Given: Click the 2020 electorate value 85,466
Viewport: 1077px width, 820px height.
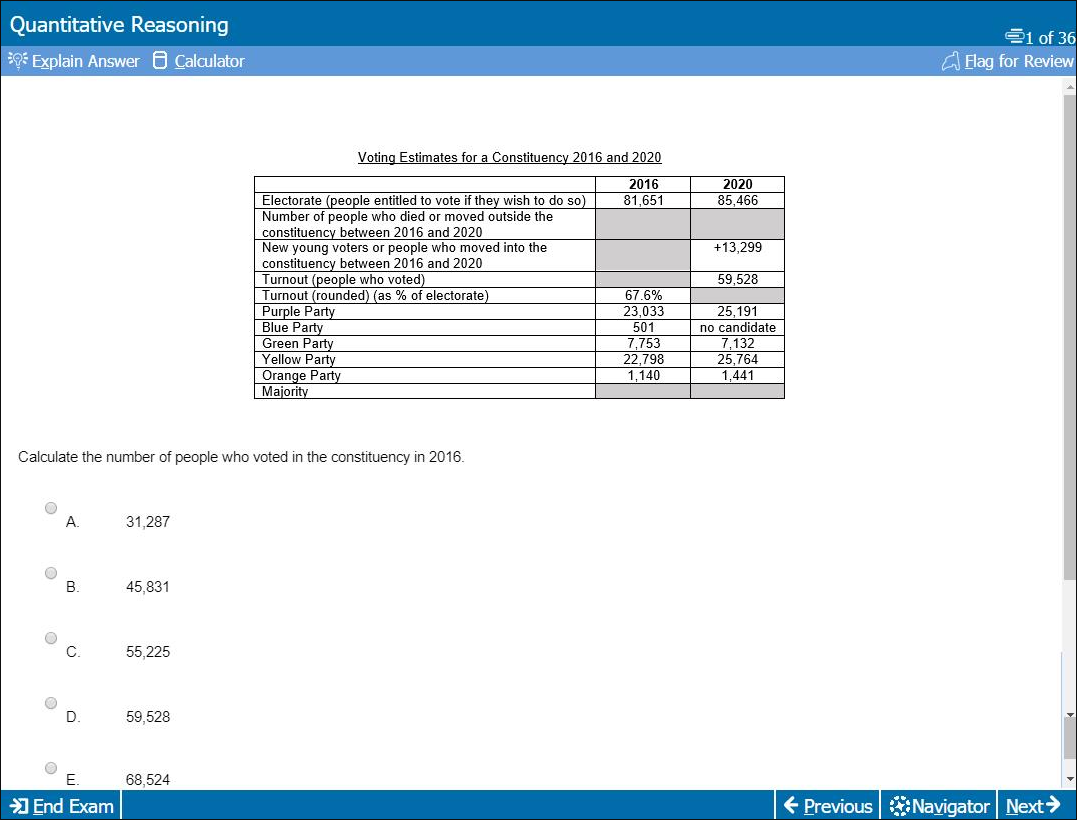Looking at the screenshot, I should [738, 201].
